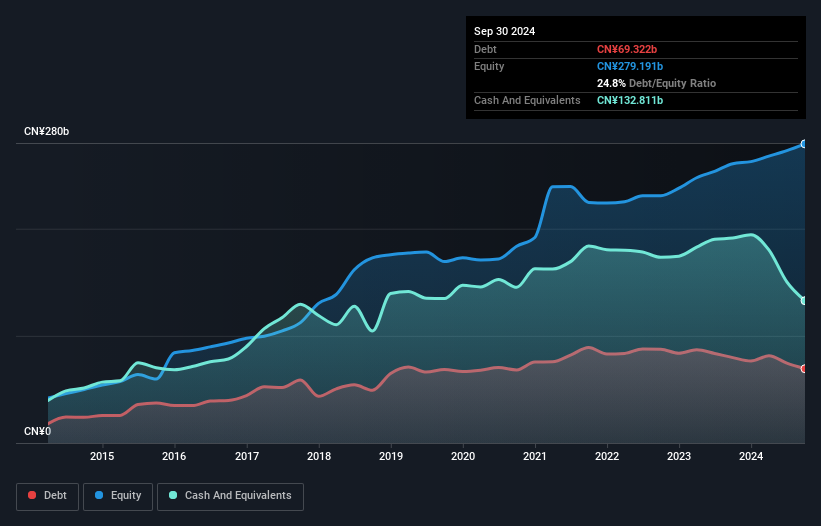Screen dimensions: 821x526
Task: Click the CN¥132.811b cash value
Action: (630, 100)
